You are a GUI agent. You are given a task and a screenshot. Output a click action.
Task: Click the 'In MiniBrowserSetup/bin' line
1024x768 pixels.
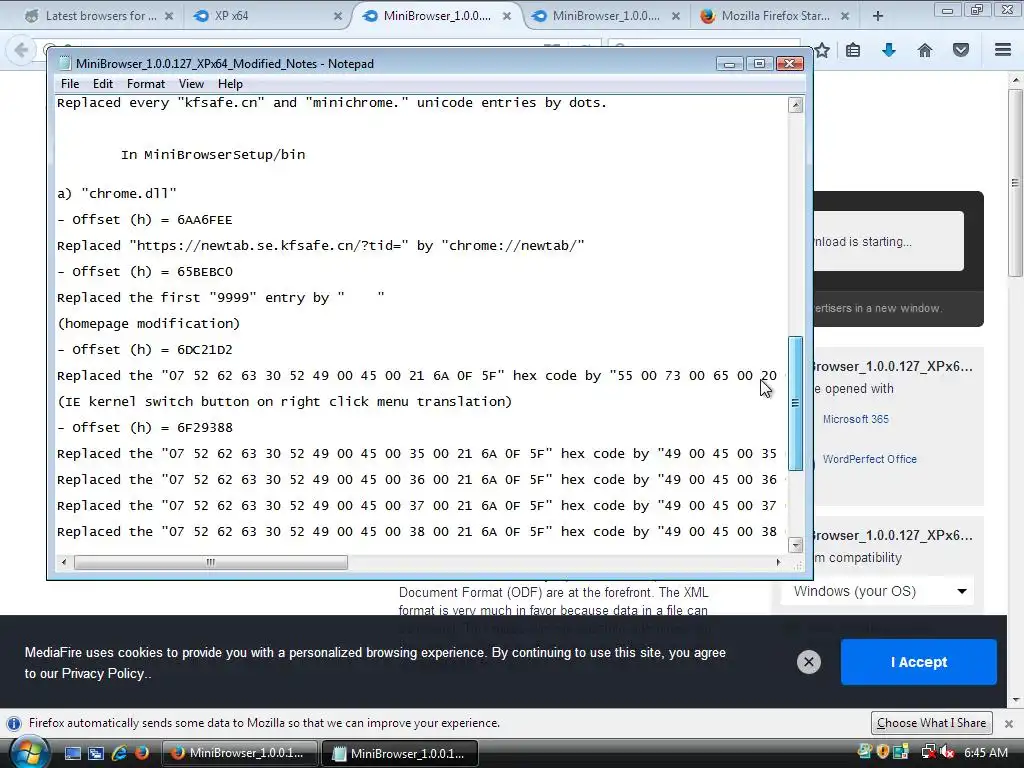213,155
